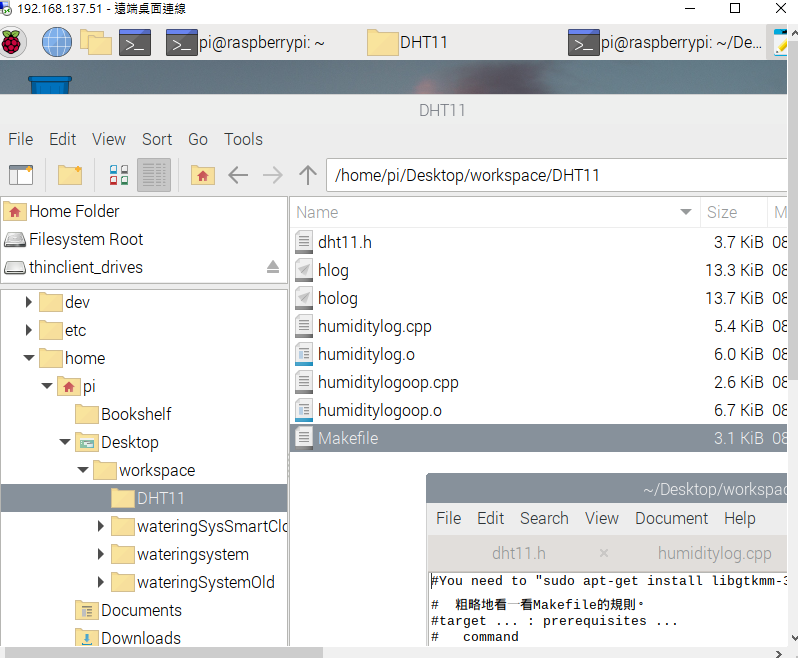
Task: Navigate back to previous folder
Action: 238,175
